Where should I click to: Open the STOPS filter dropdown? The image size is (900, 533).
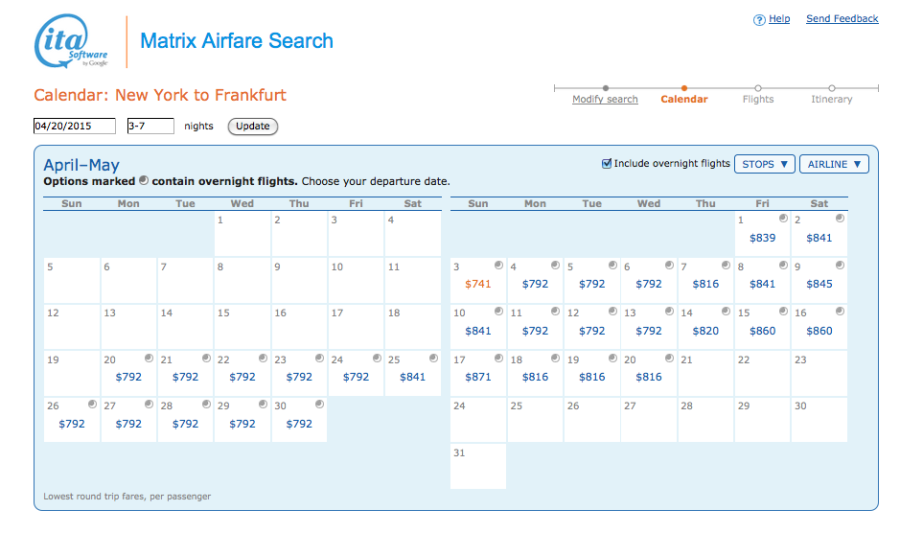point(764,164)
